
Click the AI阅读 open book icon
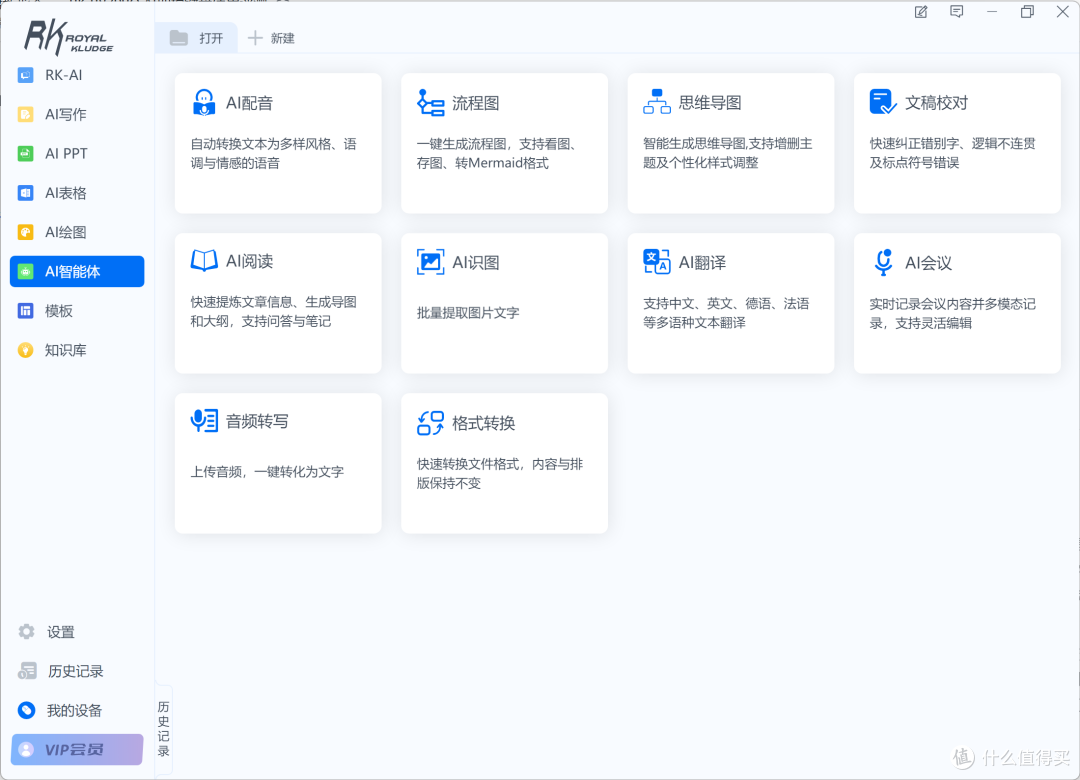click(x=204, y=260)
